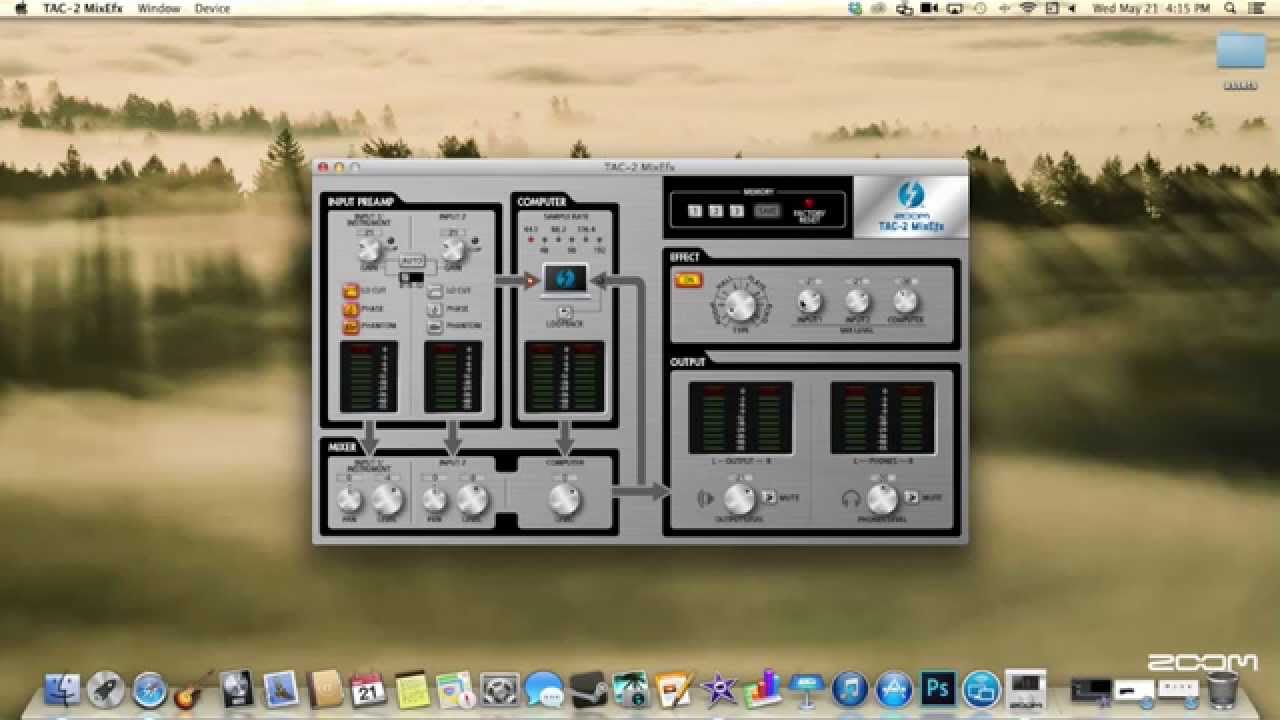Open Finder from the Dock

pos(62,689)
